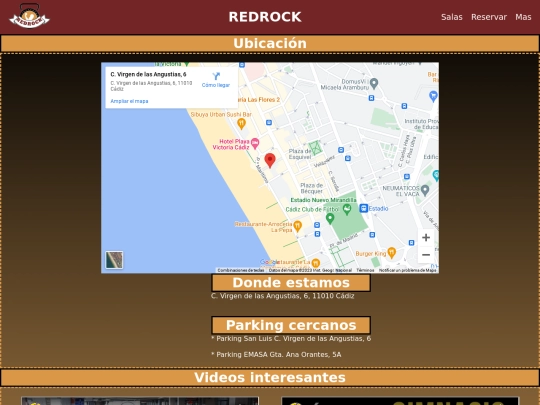Select the DomusVi Micaela Aramburu marker
540x405 pixels.
374,83
